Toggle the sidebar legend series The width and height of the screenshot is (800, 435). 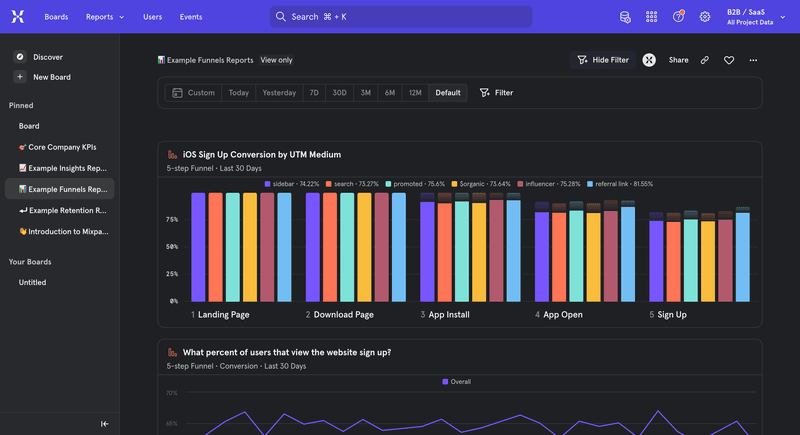292,184
